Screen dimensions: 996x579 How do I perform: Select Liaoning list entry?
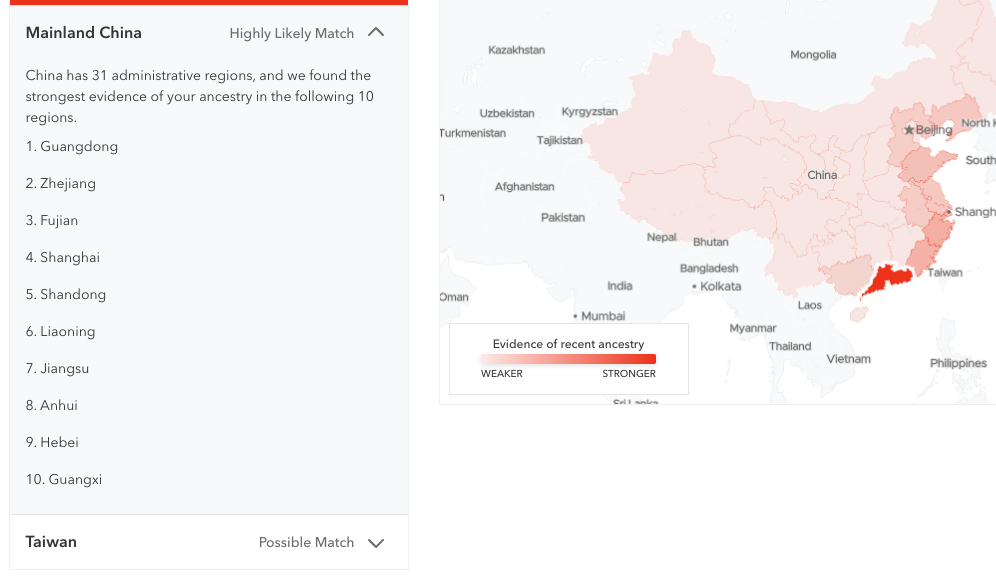tap(60, 331)
